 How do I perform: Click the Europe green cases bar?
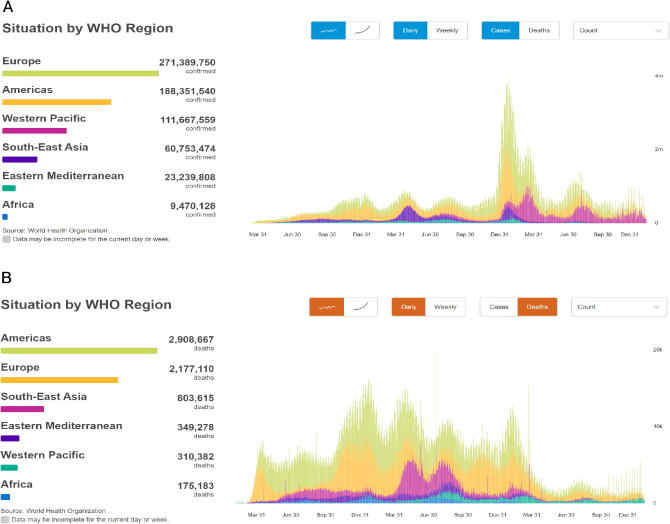point(81,74)
